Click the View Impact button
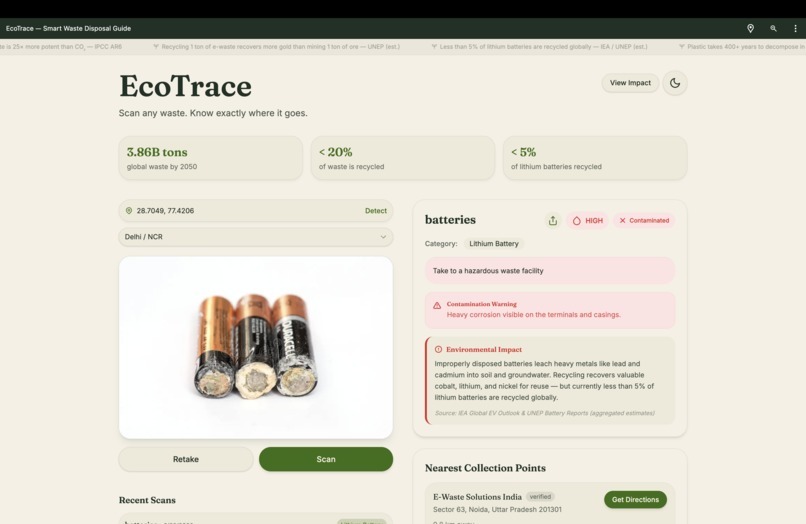806x524 pixels. tap(630, 83)
